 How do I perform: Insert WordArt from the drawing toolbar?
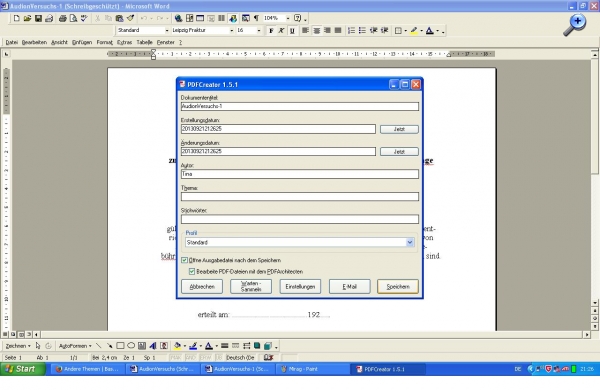tap(153, 346)
